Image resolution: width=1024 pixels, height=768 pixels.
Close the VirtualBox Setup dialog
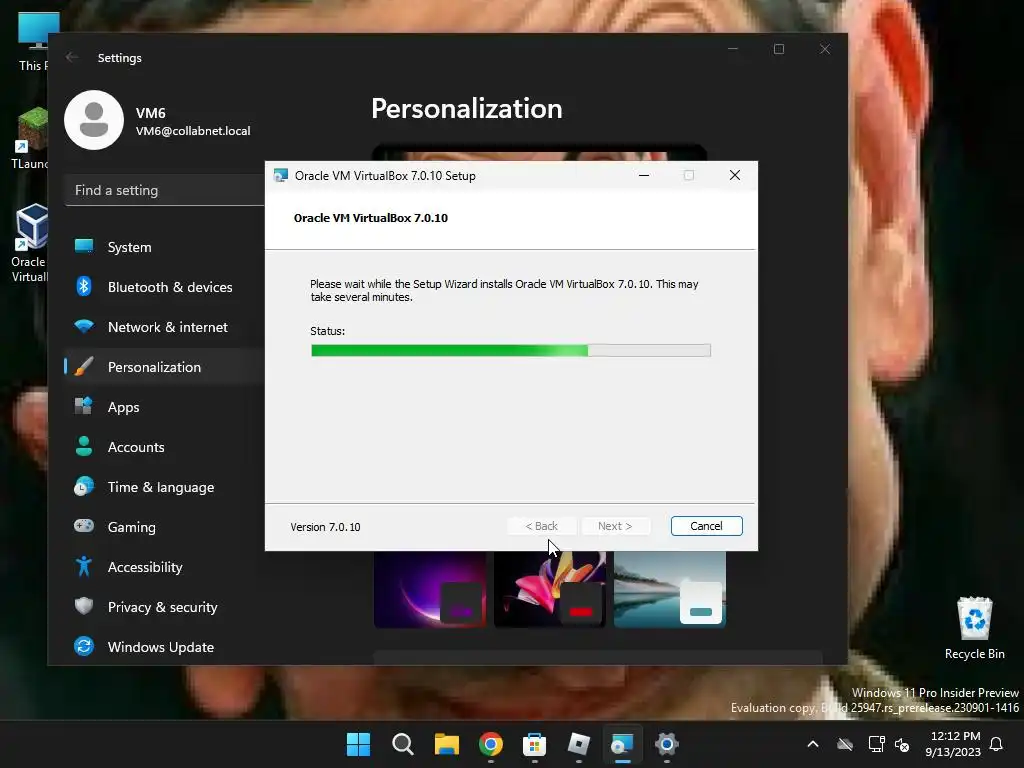click(x=735, y=175)
